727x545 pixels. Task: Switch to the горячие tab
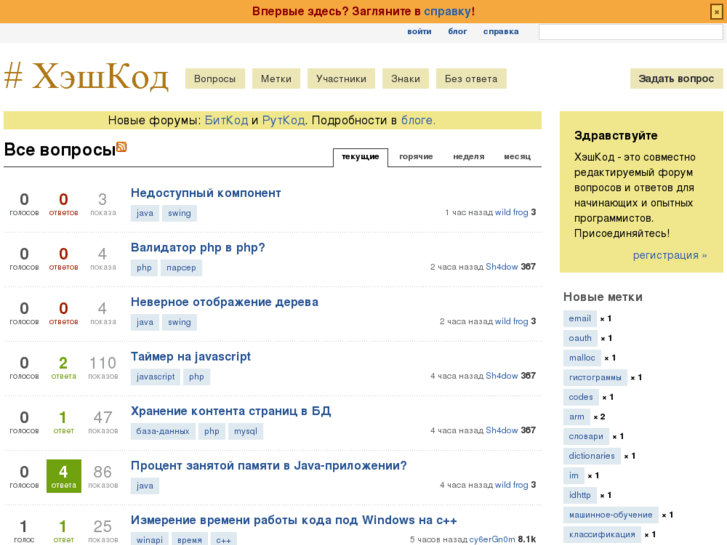(416, 157)
